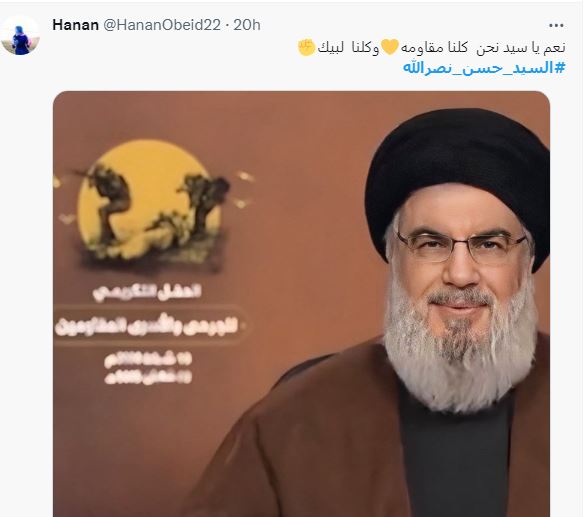Open the @HananObeid22 handle link
Image resolution: width=584 pixels, height=517 pixels.
161,25
